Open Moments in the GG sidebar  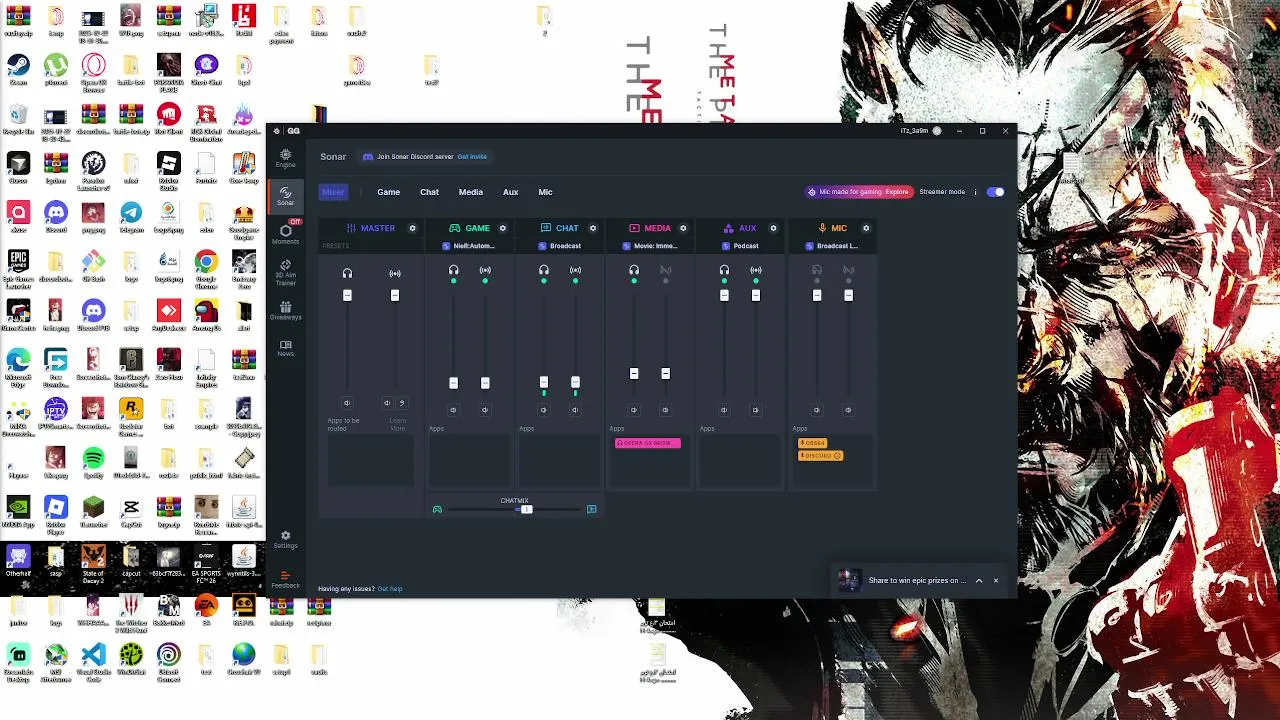click(x=285, y=234)
